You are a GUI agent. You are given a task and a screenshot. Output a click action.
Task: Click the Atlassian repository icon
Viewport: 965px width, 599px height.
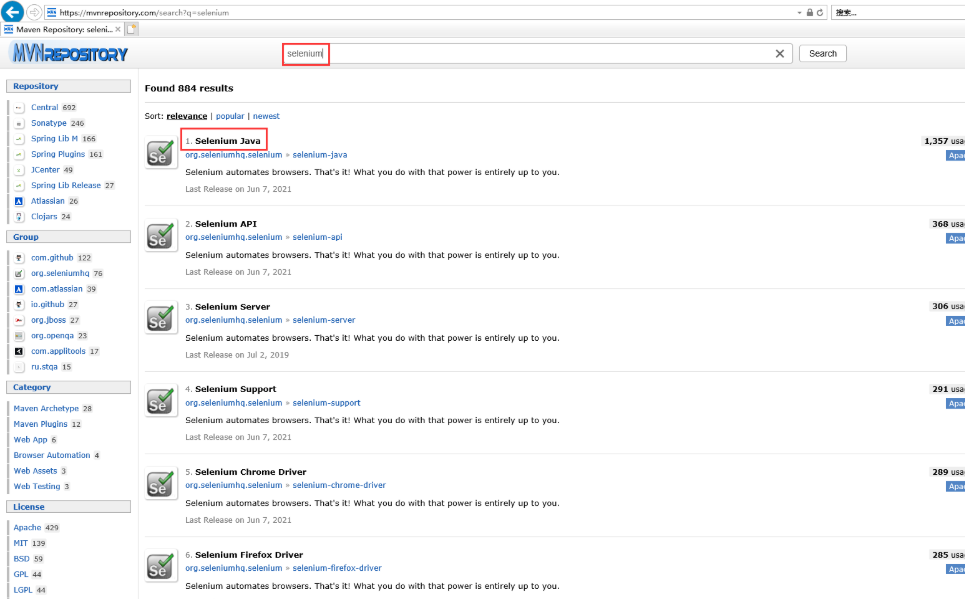[18, 201]
